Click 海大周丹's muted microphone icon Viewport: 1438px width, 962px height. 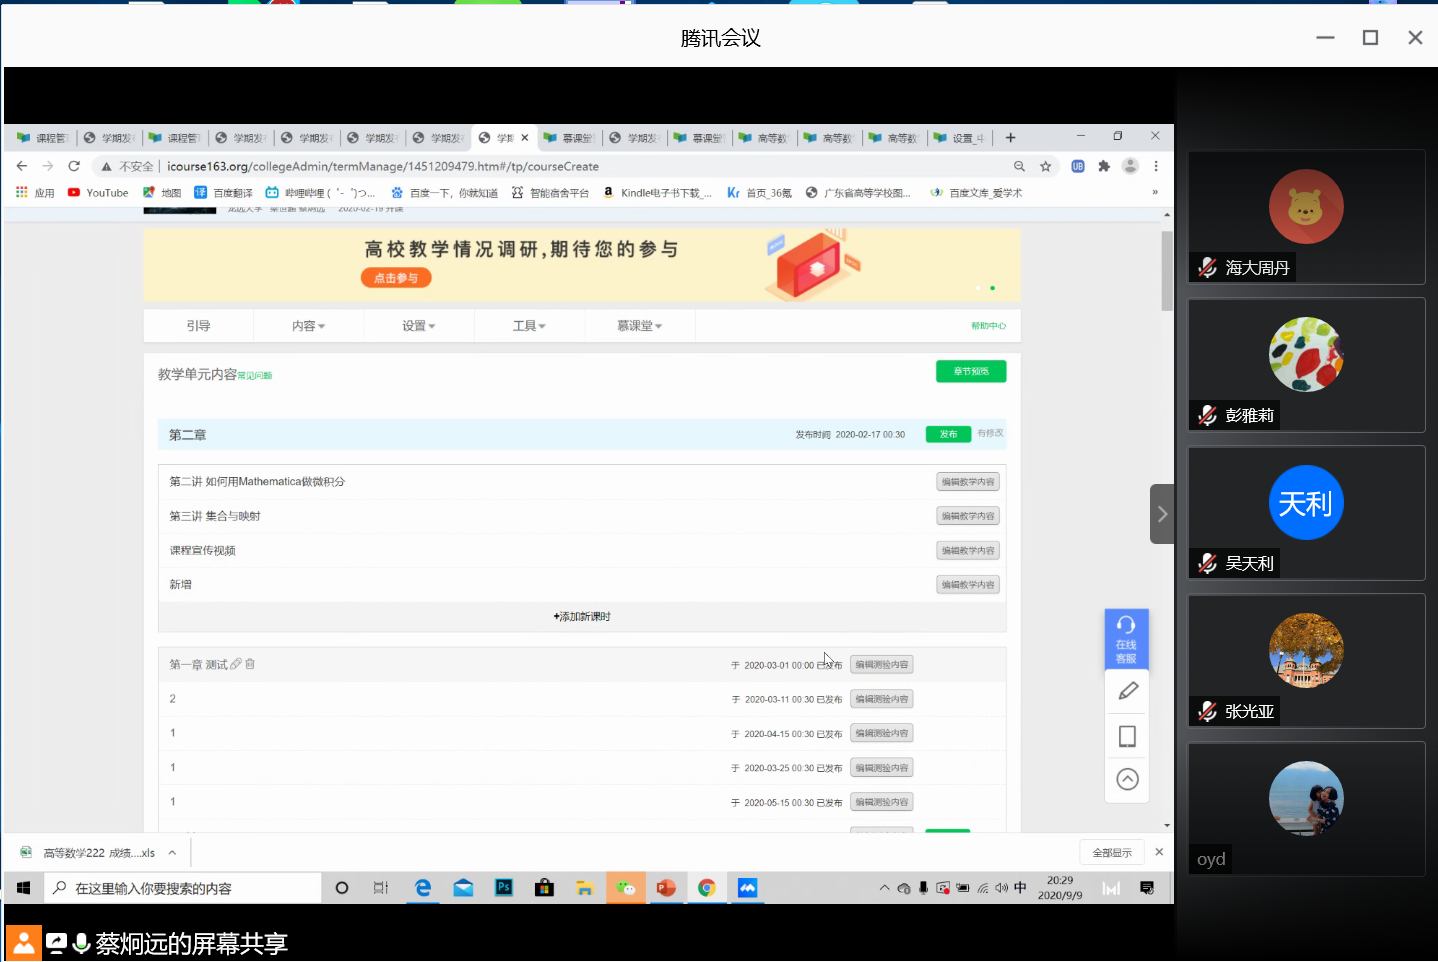click(1208, 268)
